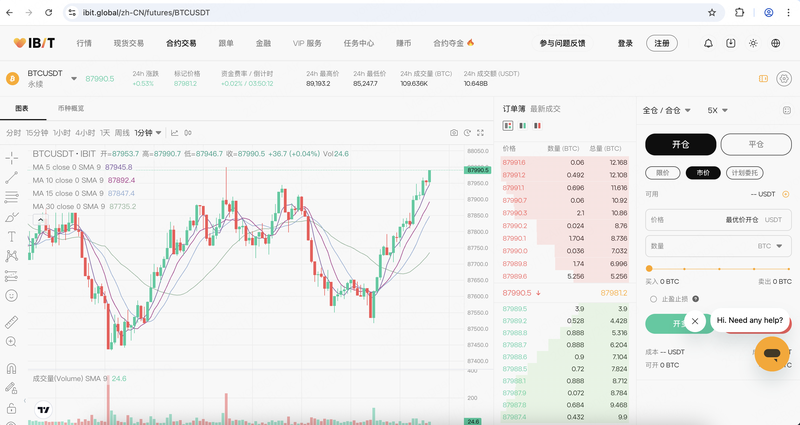Open the chart patterns tool
This screenshot has height=425, width=800.
coord(11,256)
